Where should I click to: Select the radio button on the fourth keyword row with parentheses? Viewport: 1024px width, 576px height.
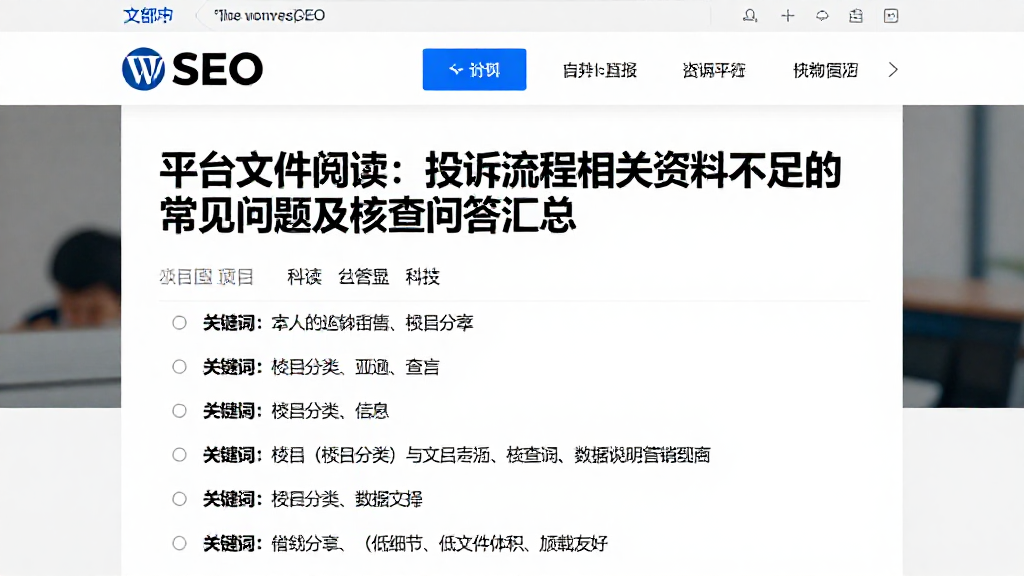coord(180,455)
